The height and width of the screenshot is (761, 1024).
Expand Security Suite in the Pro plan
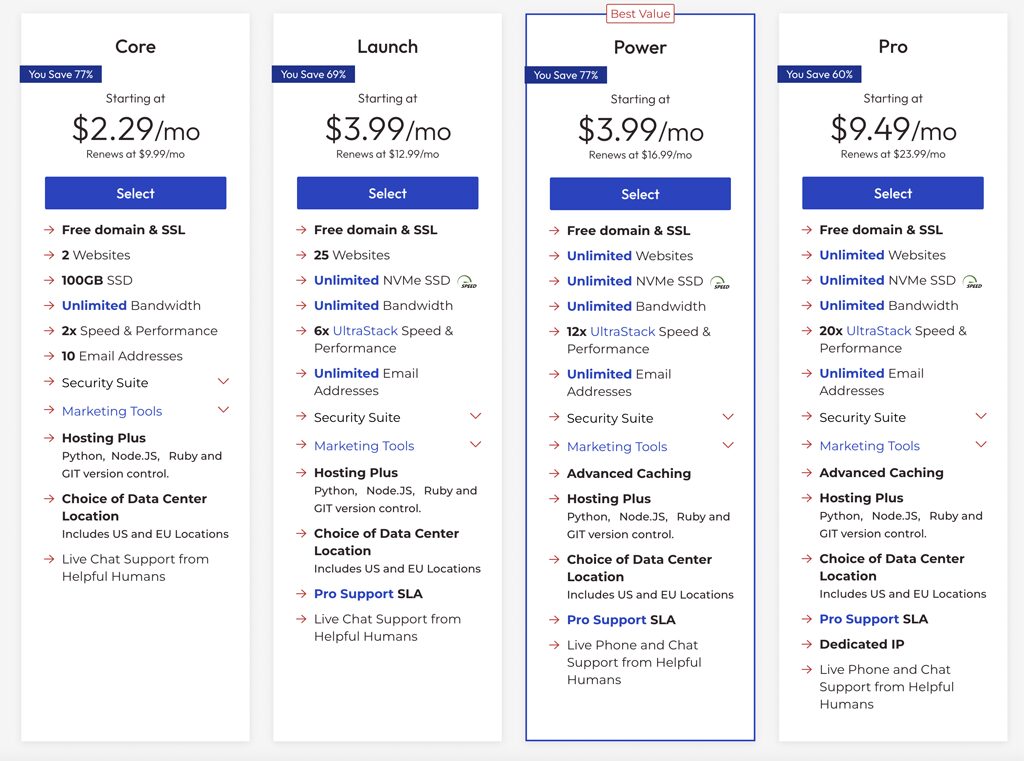point(981,416)
